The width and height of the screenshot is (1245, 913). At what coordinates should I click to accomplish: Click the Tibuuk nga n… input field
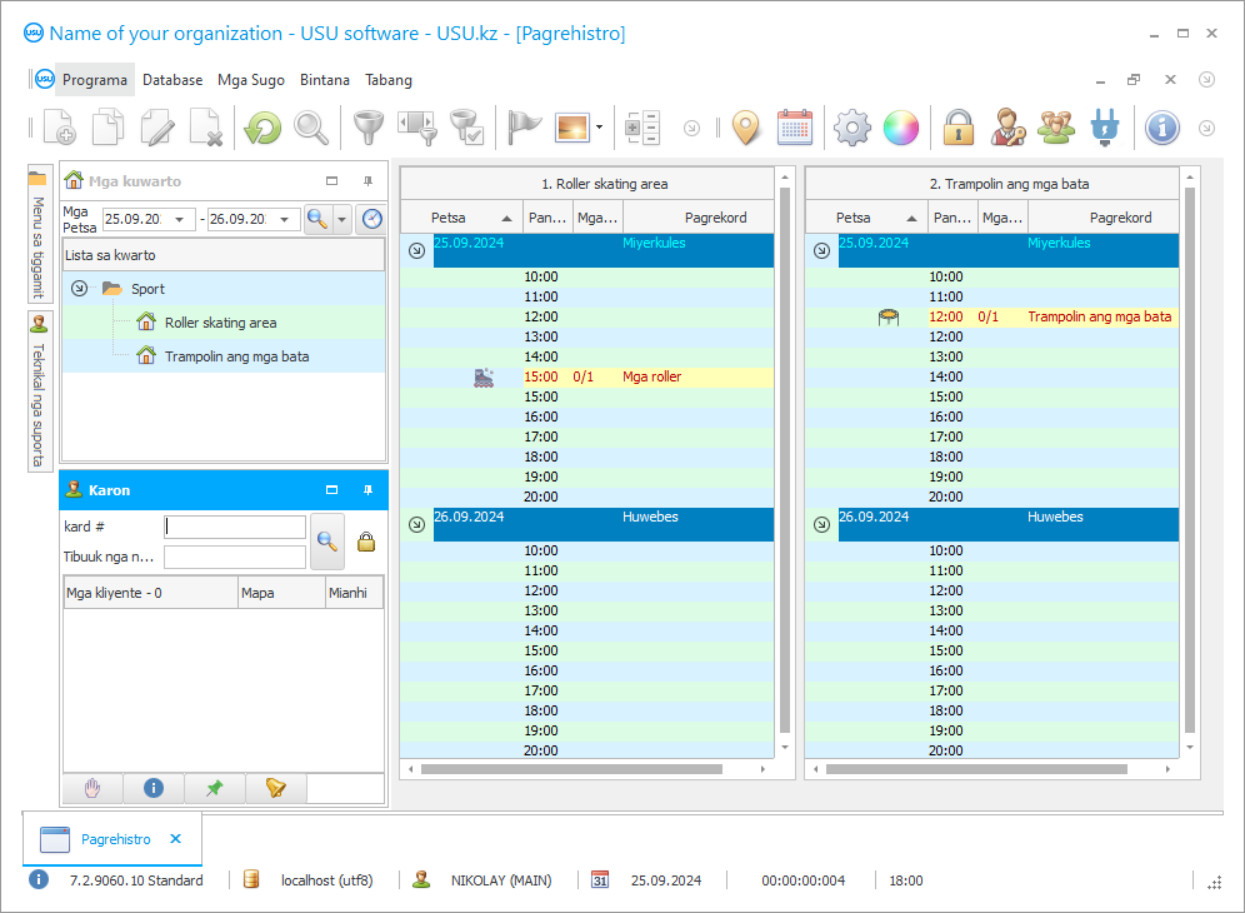[x=235, y=557]
